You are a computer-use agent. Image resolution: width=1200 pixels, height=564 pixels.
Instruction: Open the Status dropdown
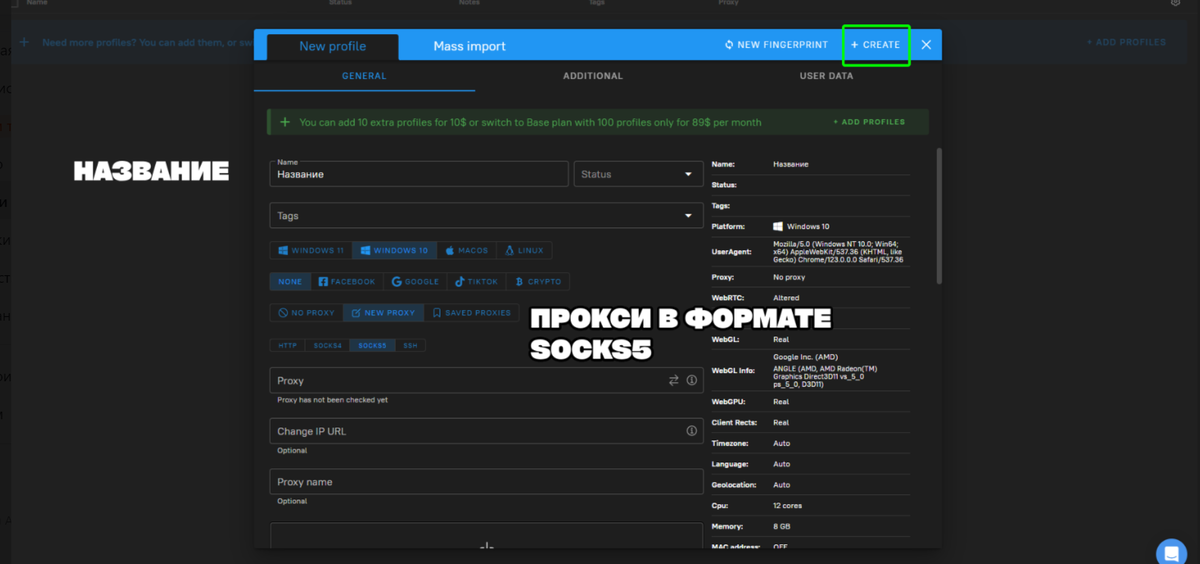point(638,174)
